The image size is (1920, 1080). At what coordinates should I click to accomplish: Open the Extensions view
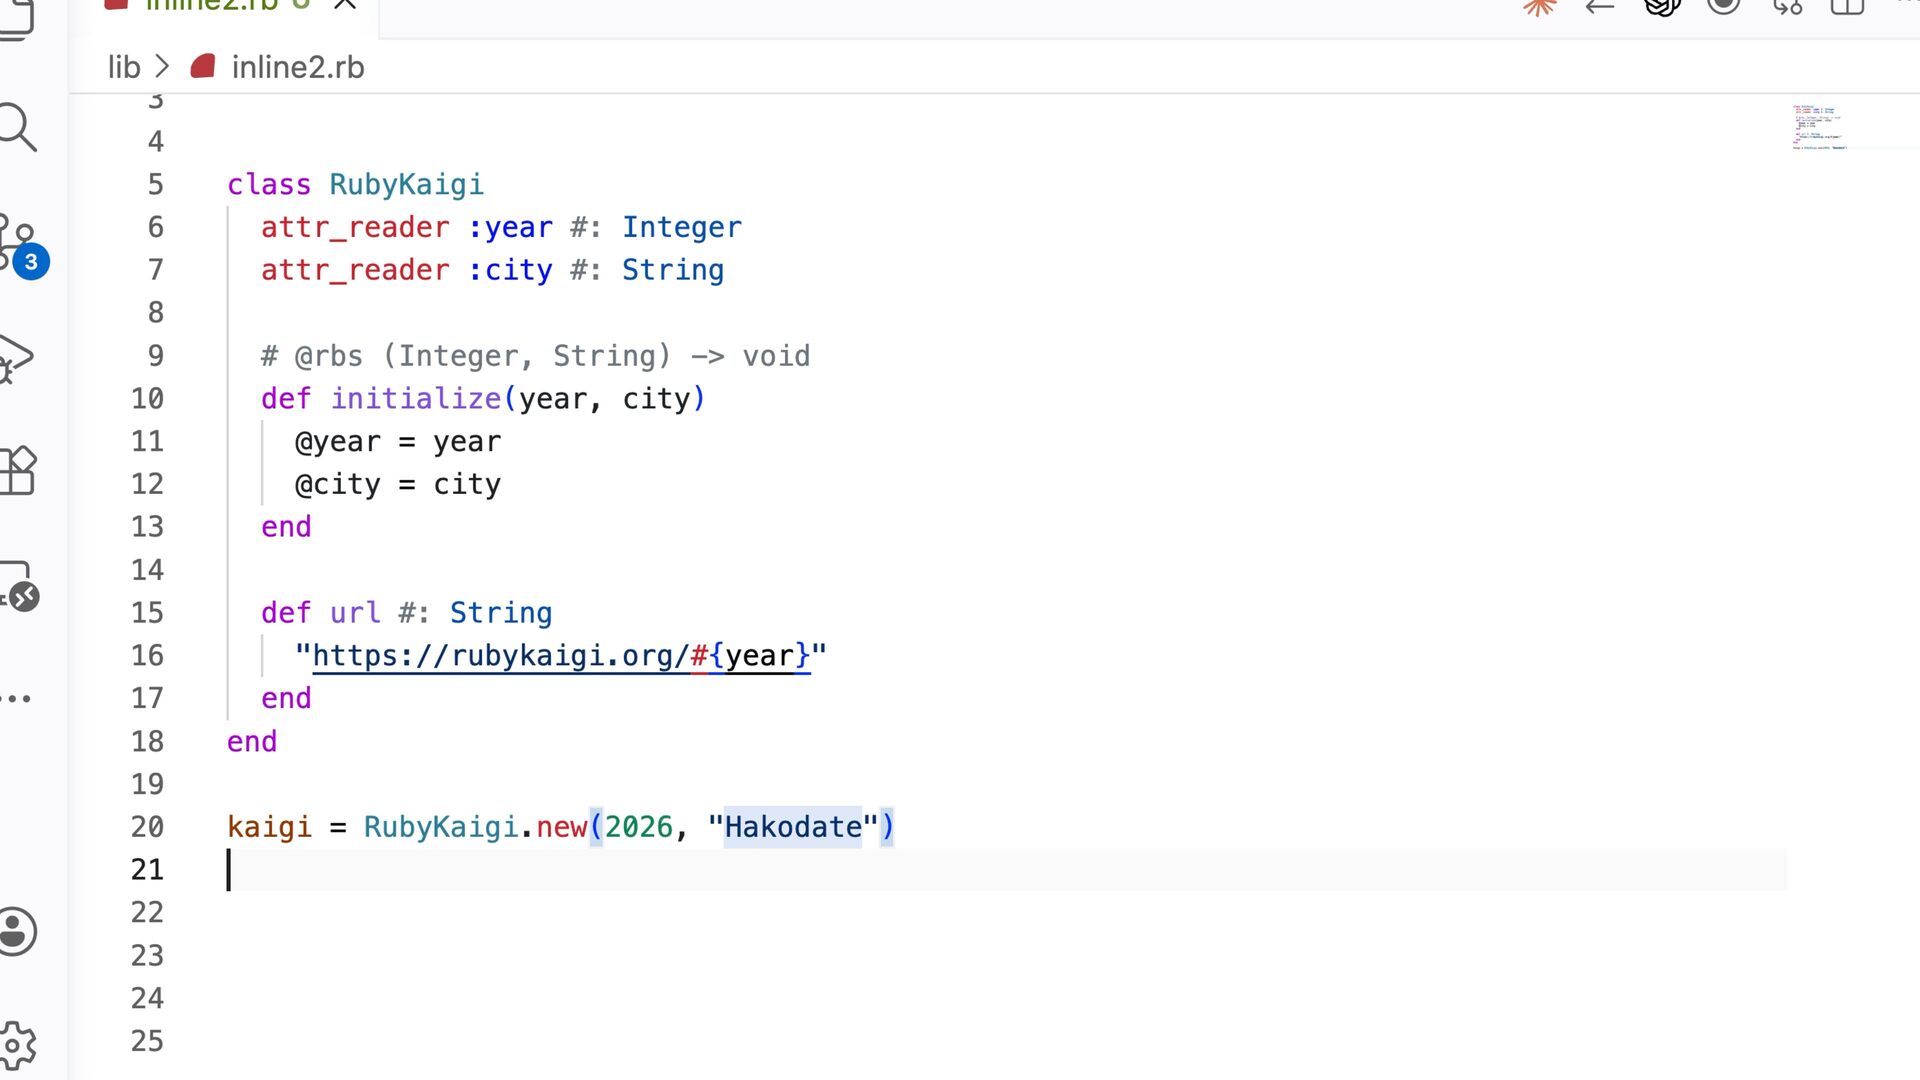(x=18, y=470)
